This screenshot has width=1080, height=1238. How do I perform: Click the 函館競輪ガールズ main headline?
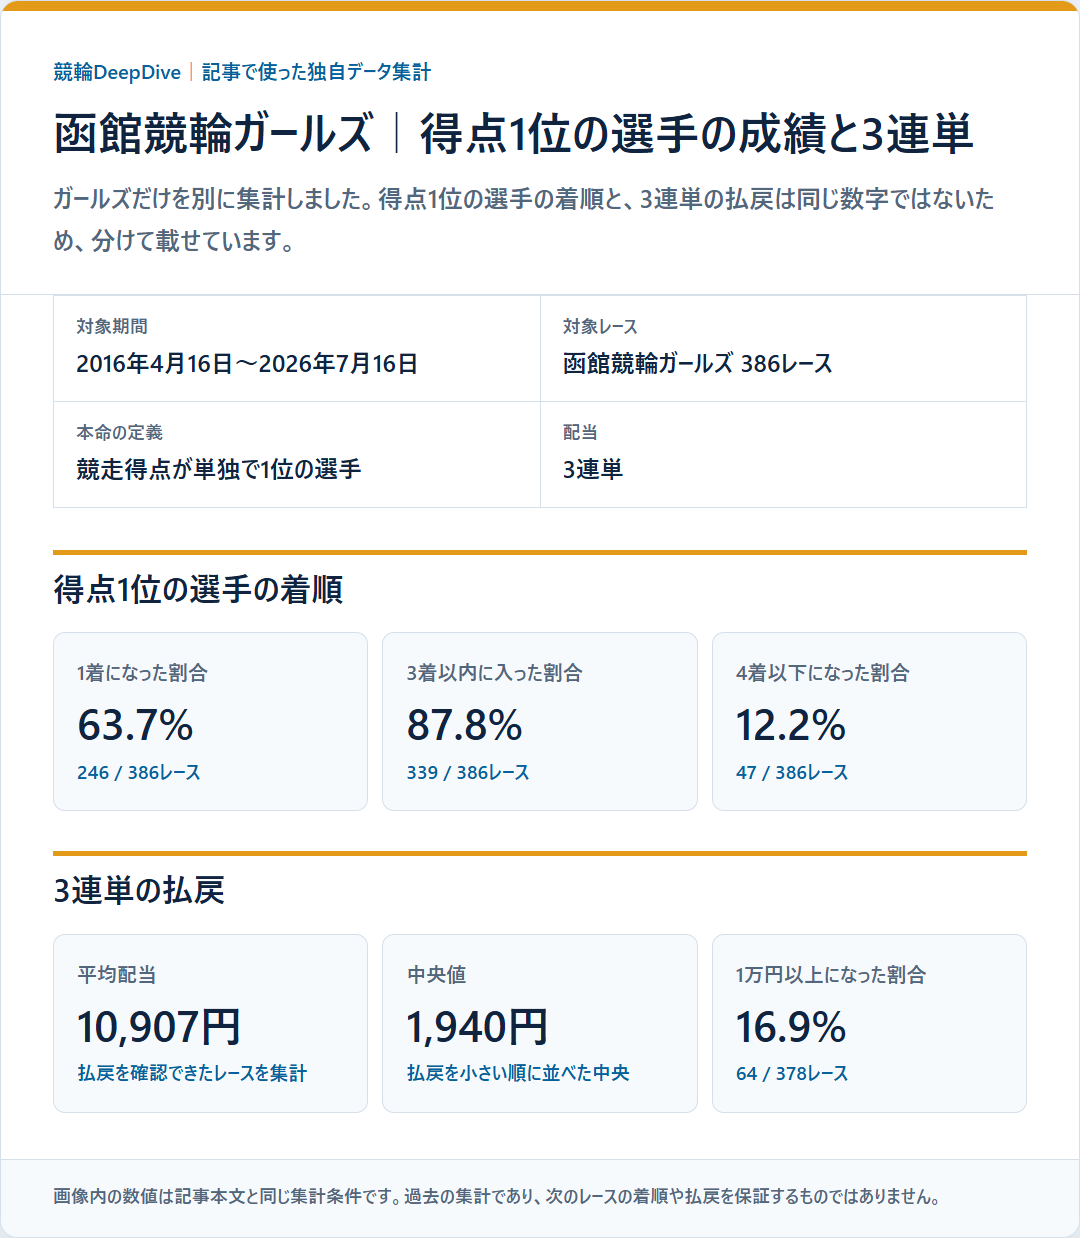click(513, 134)
